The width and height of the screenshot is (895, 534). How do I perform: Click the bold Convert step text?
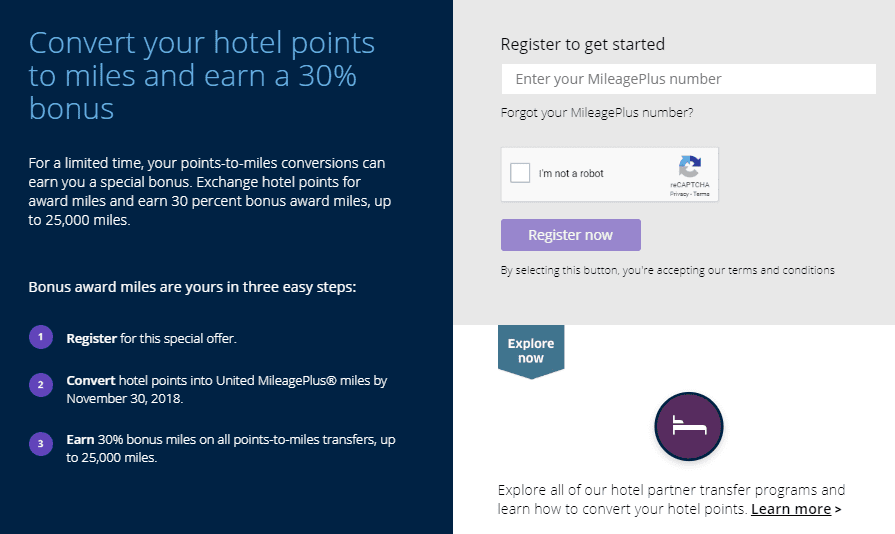(90, 381)
